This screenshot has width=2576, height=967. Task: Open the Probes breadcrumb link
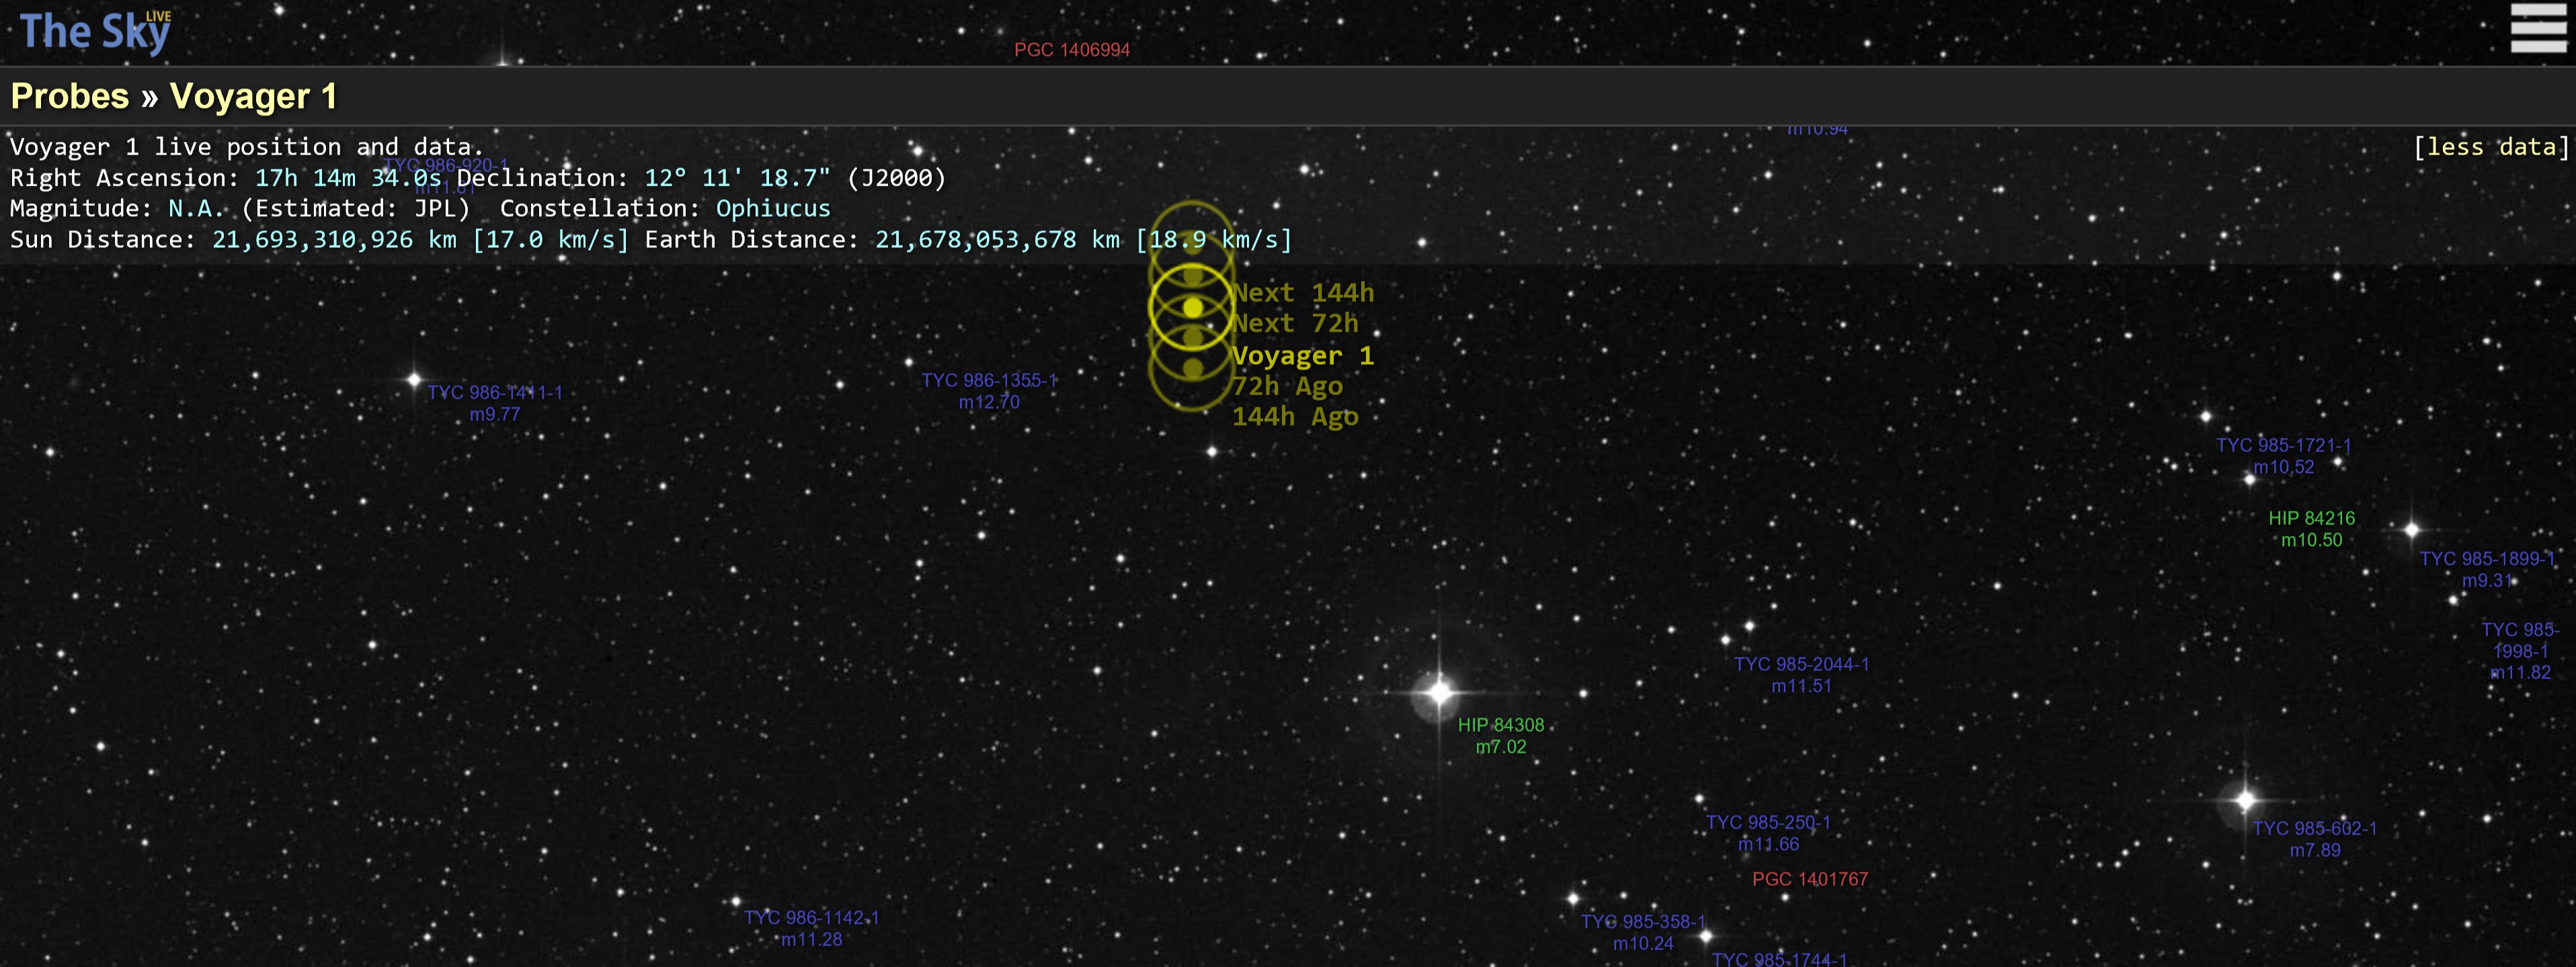69,96
